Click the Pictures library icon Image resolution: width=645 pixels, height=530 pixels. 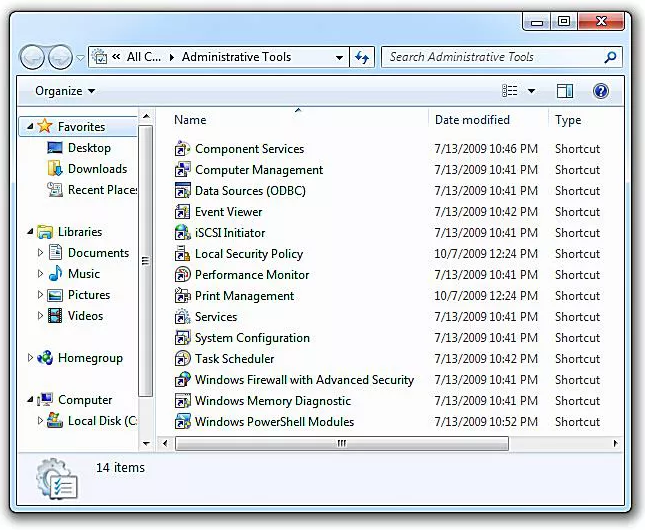click(x=55, y=295)
